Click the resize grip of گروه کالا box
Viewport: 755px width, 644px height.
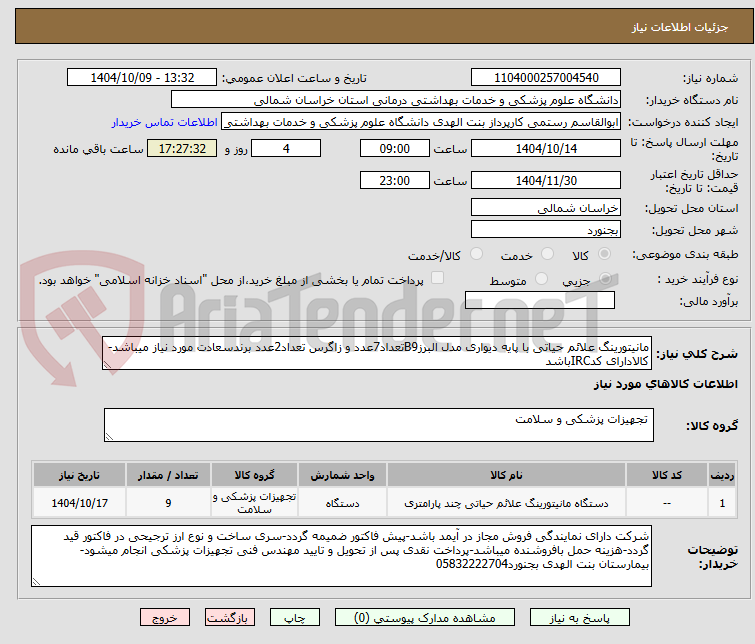click(109, 436)
